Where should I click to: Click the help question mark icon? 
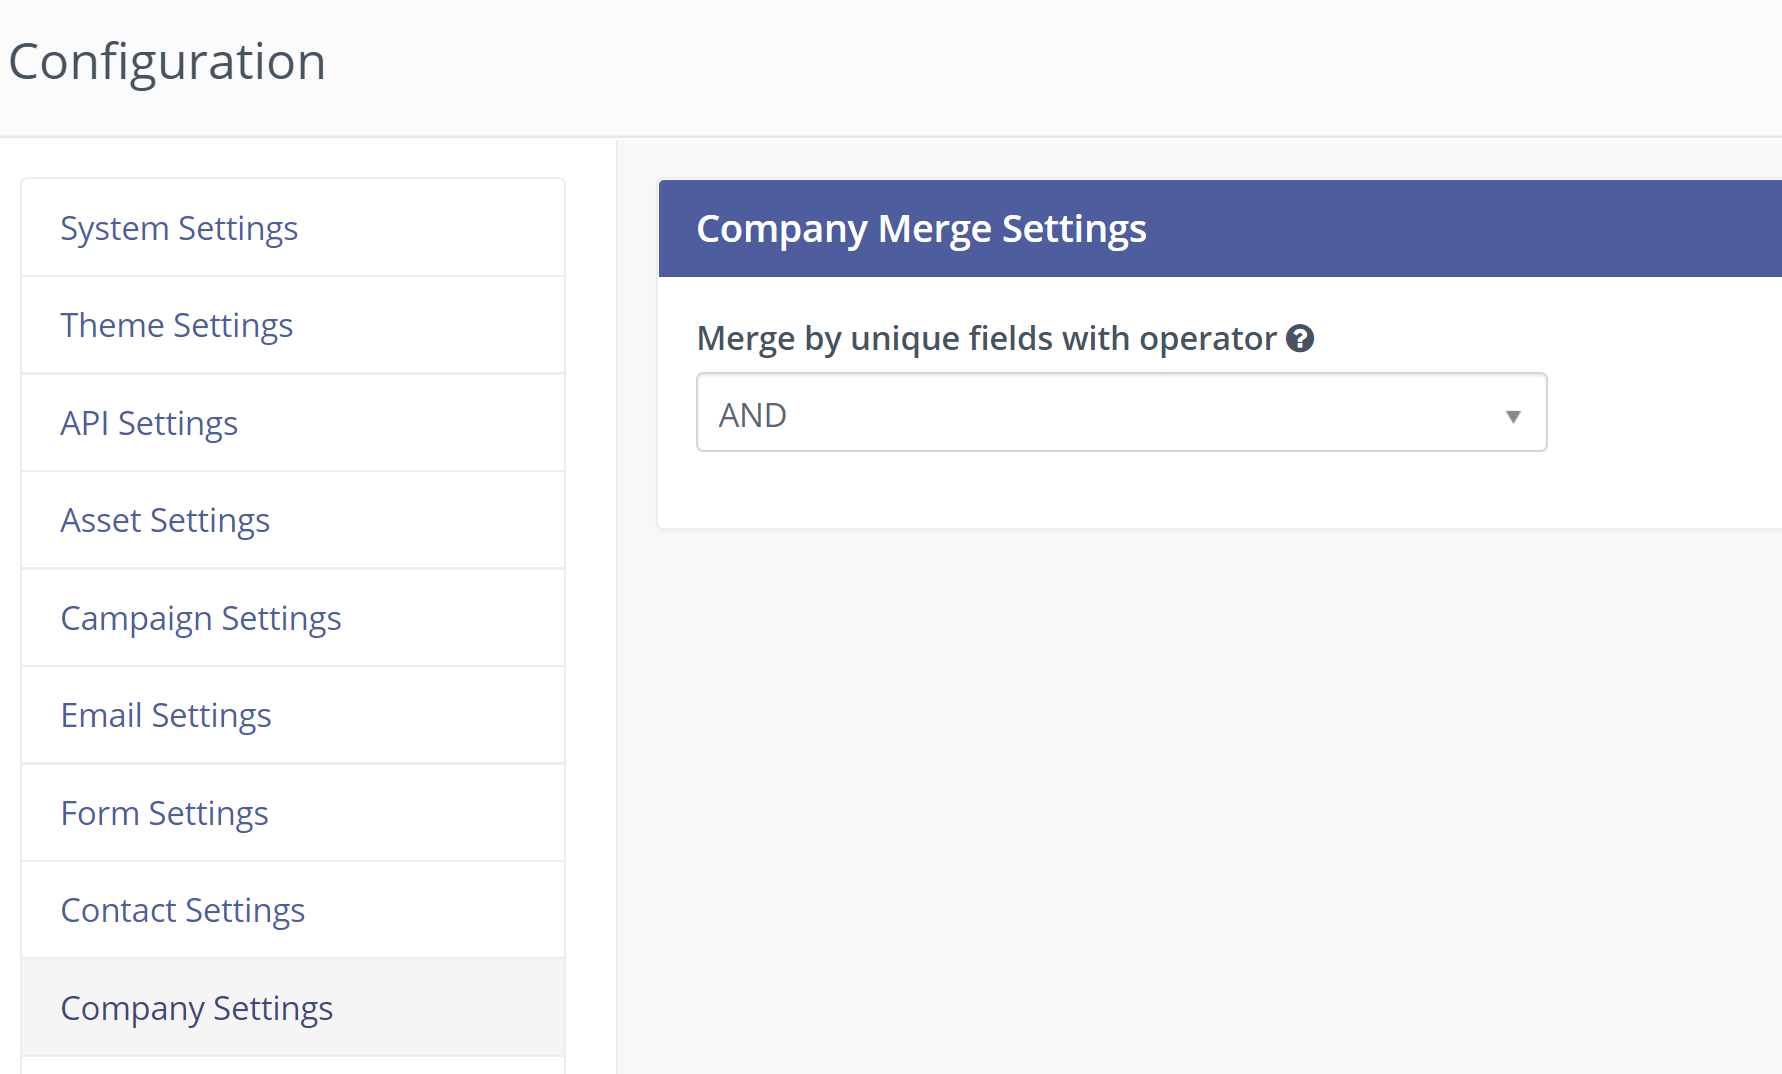(x=1299, y=339)
